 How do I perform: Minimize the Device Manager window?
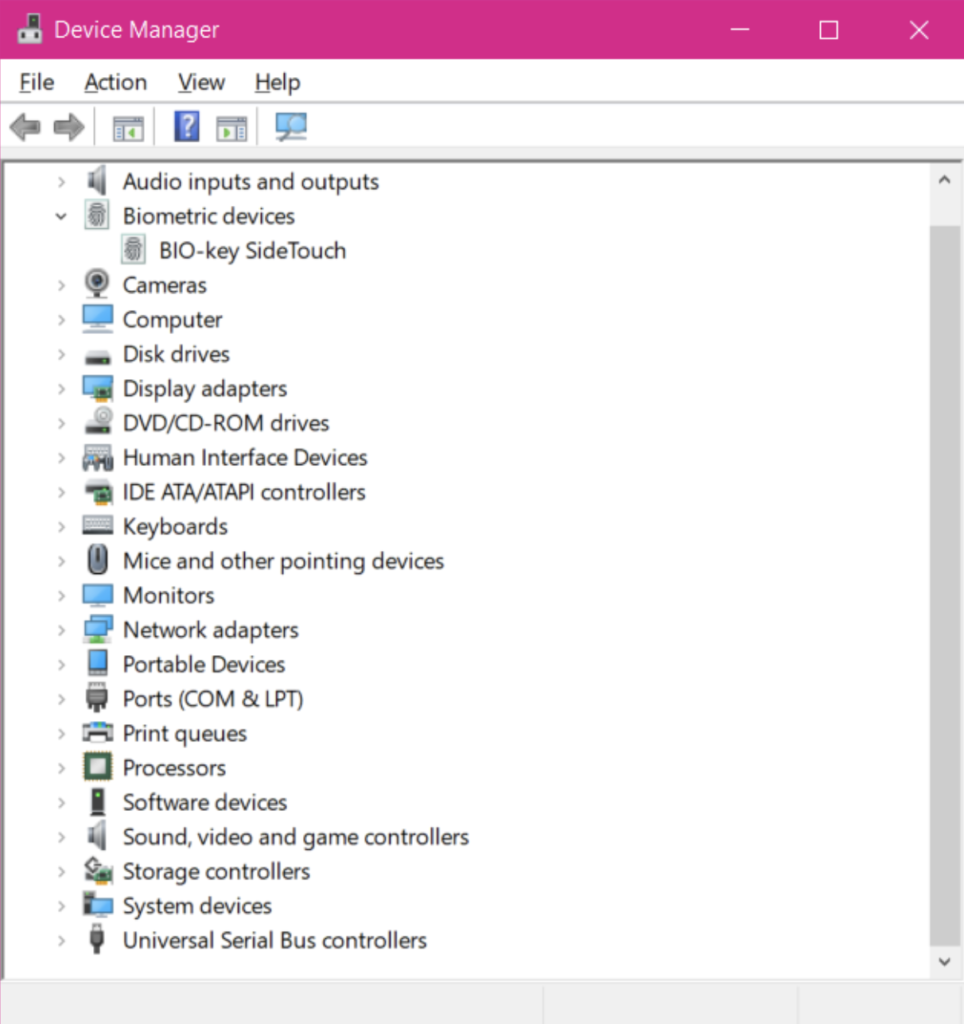tap(739, 29)
